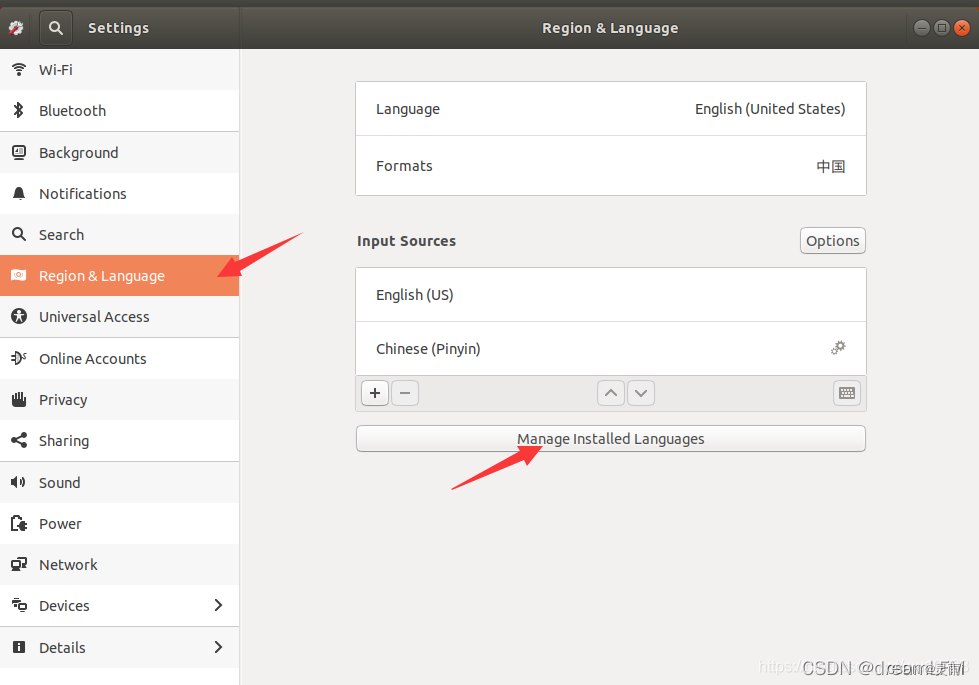Viewport: 979px width, 685px height.
Task: Go to the Privacy panel
Action: (x=119, y=399)
